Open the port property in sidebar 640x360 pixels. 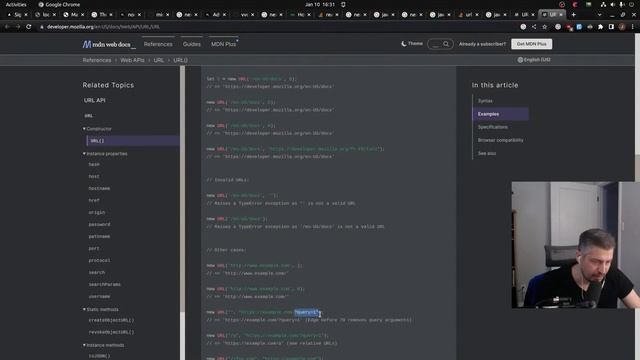pos(94,248)
